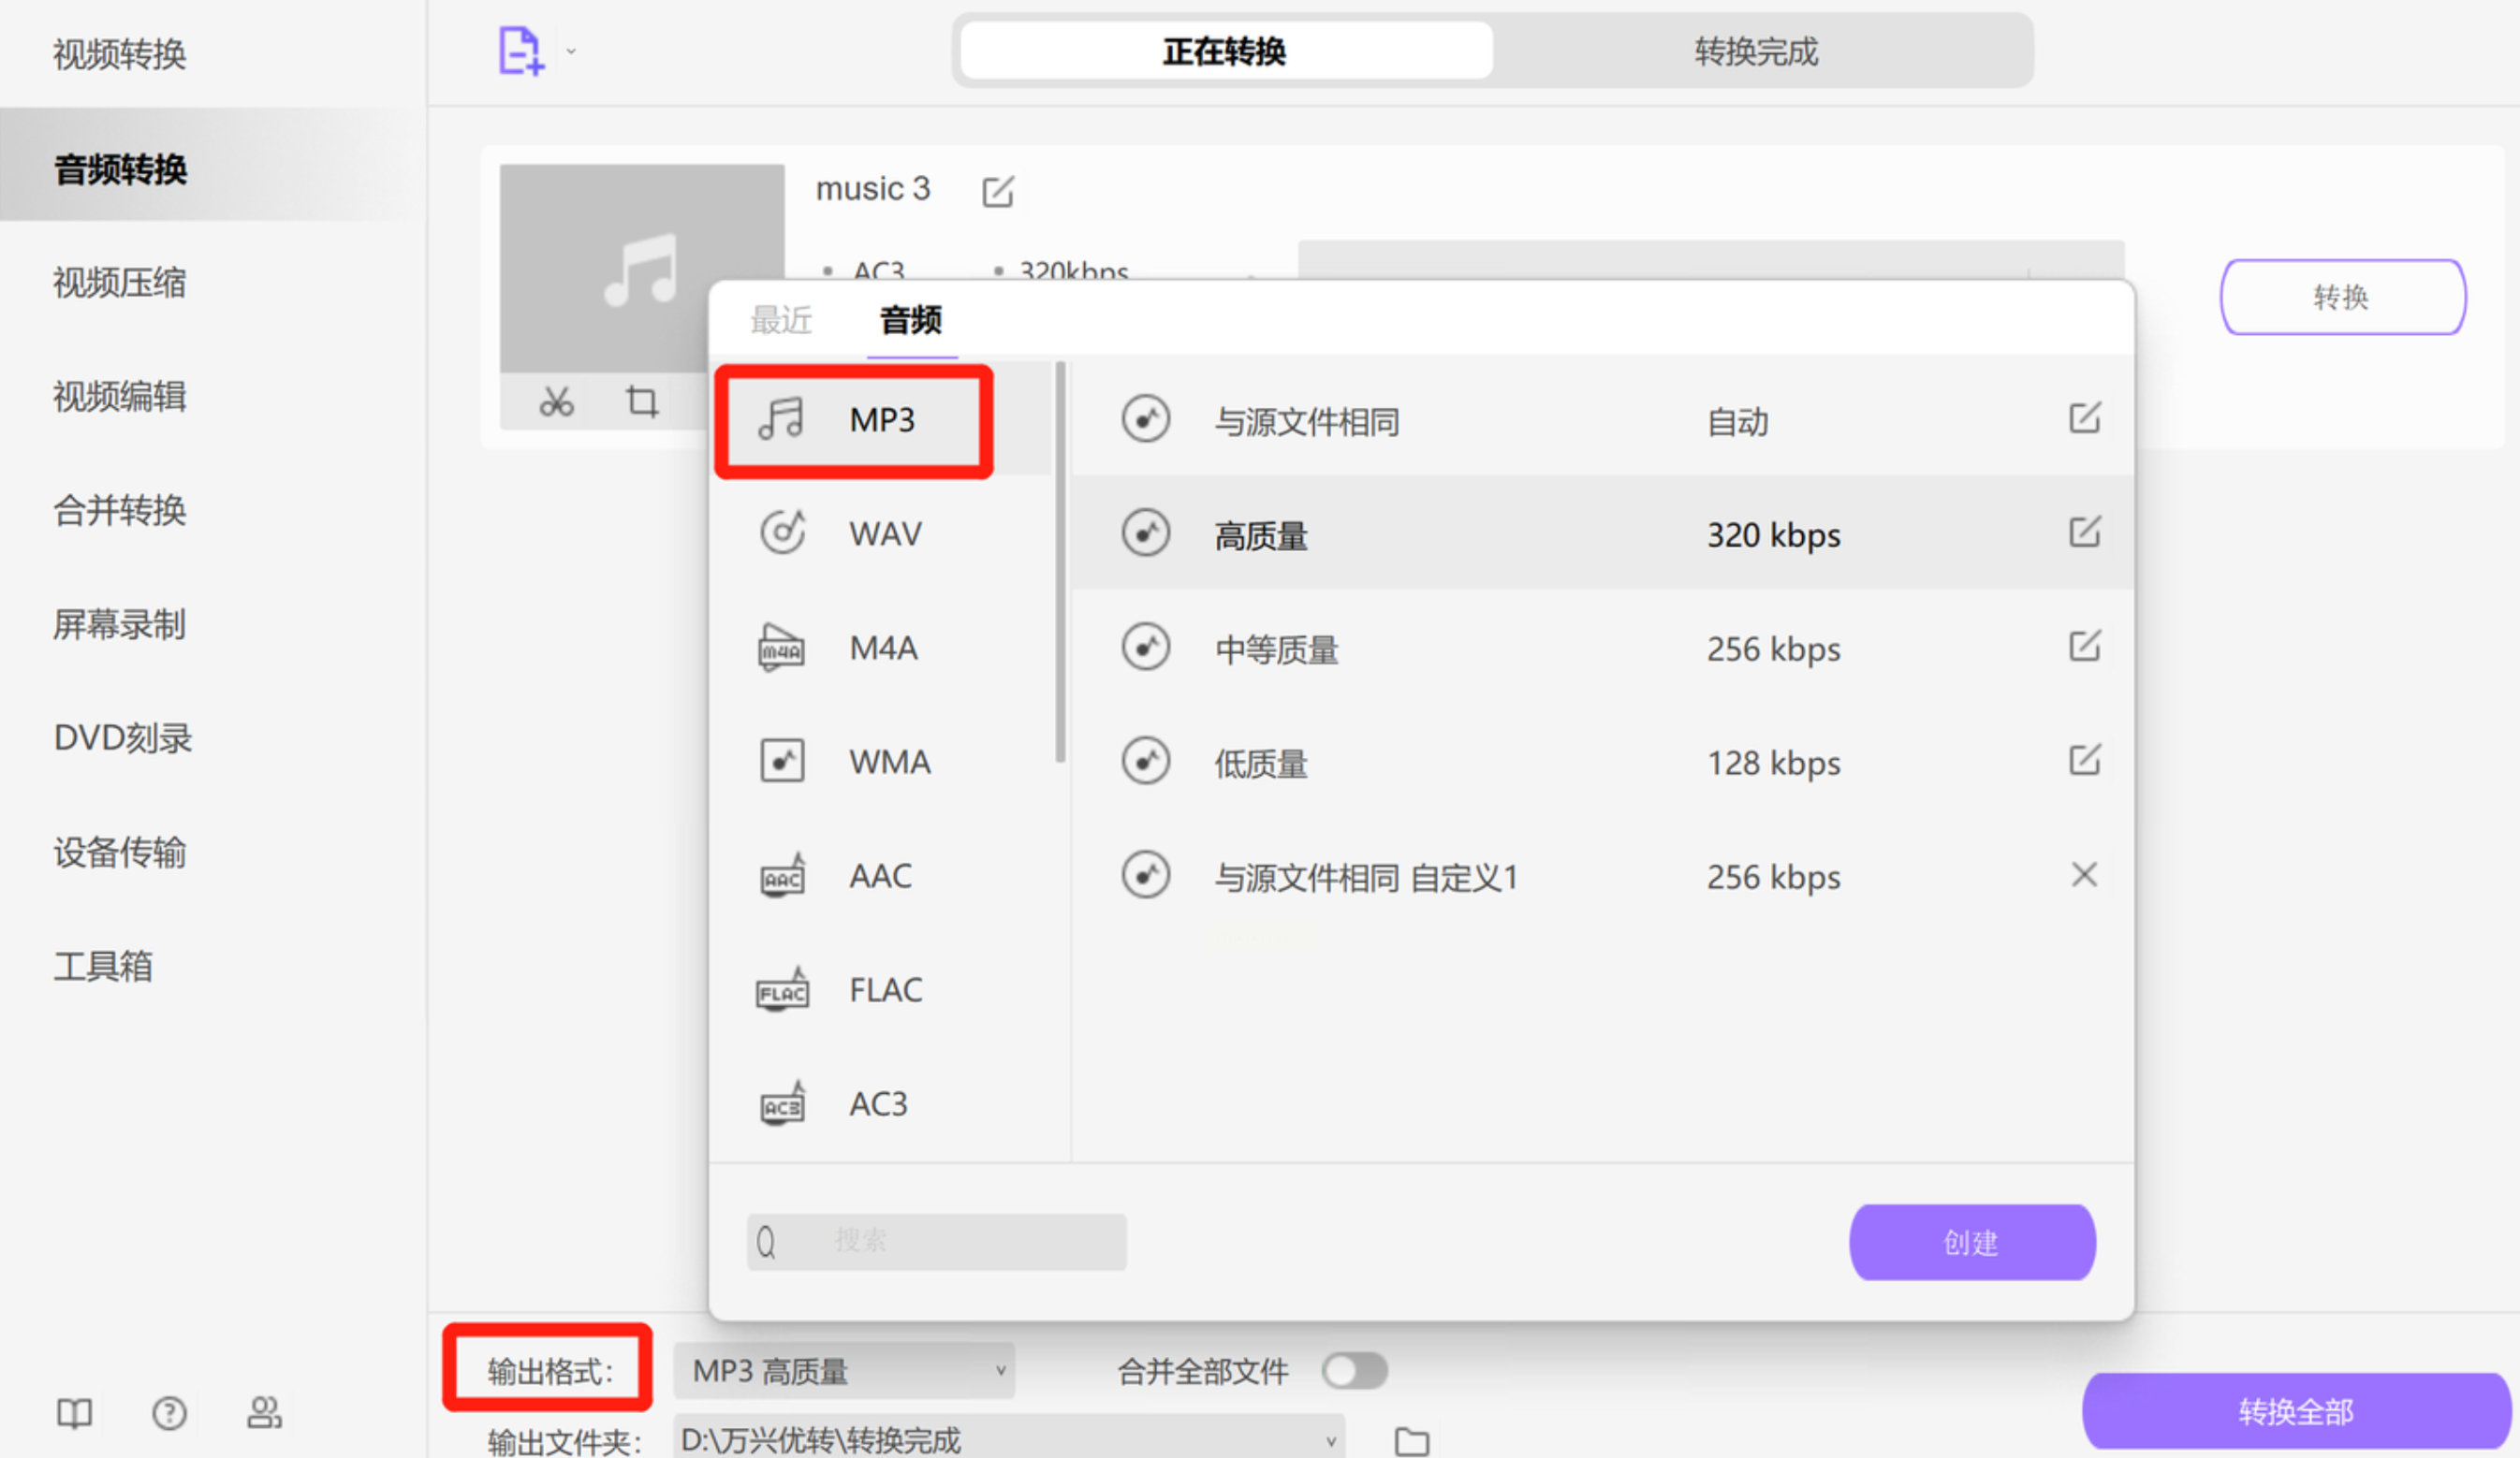
Task: Open the dropdown arrow beside add file
Action: 571,51
